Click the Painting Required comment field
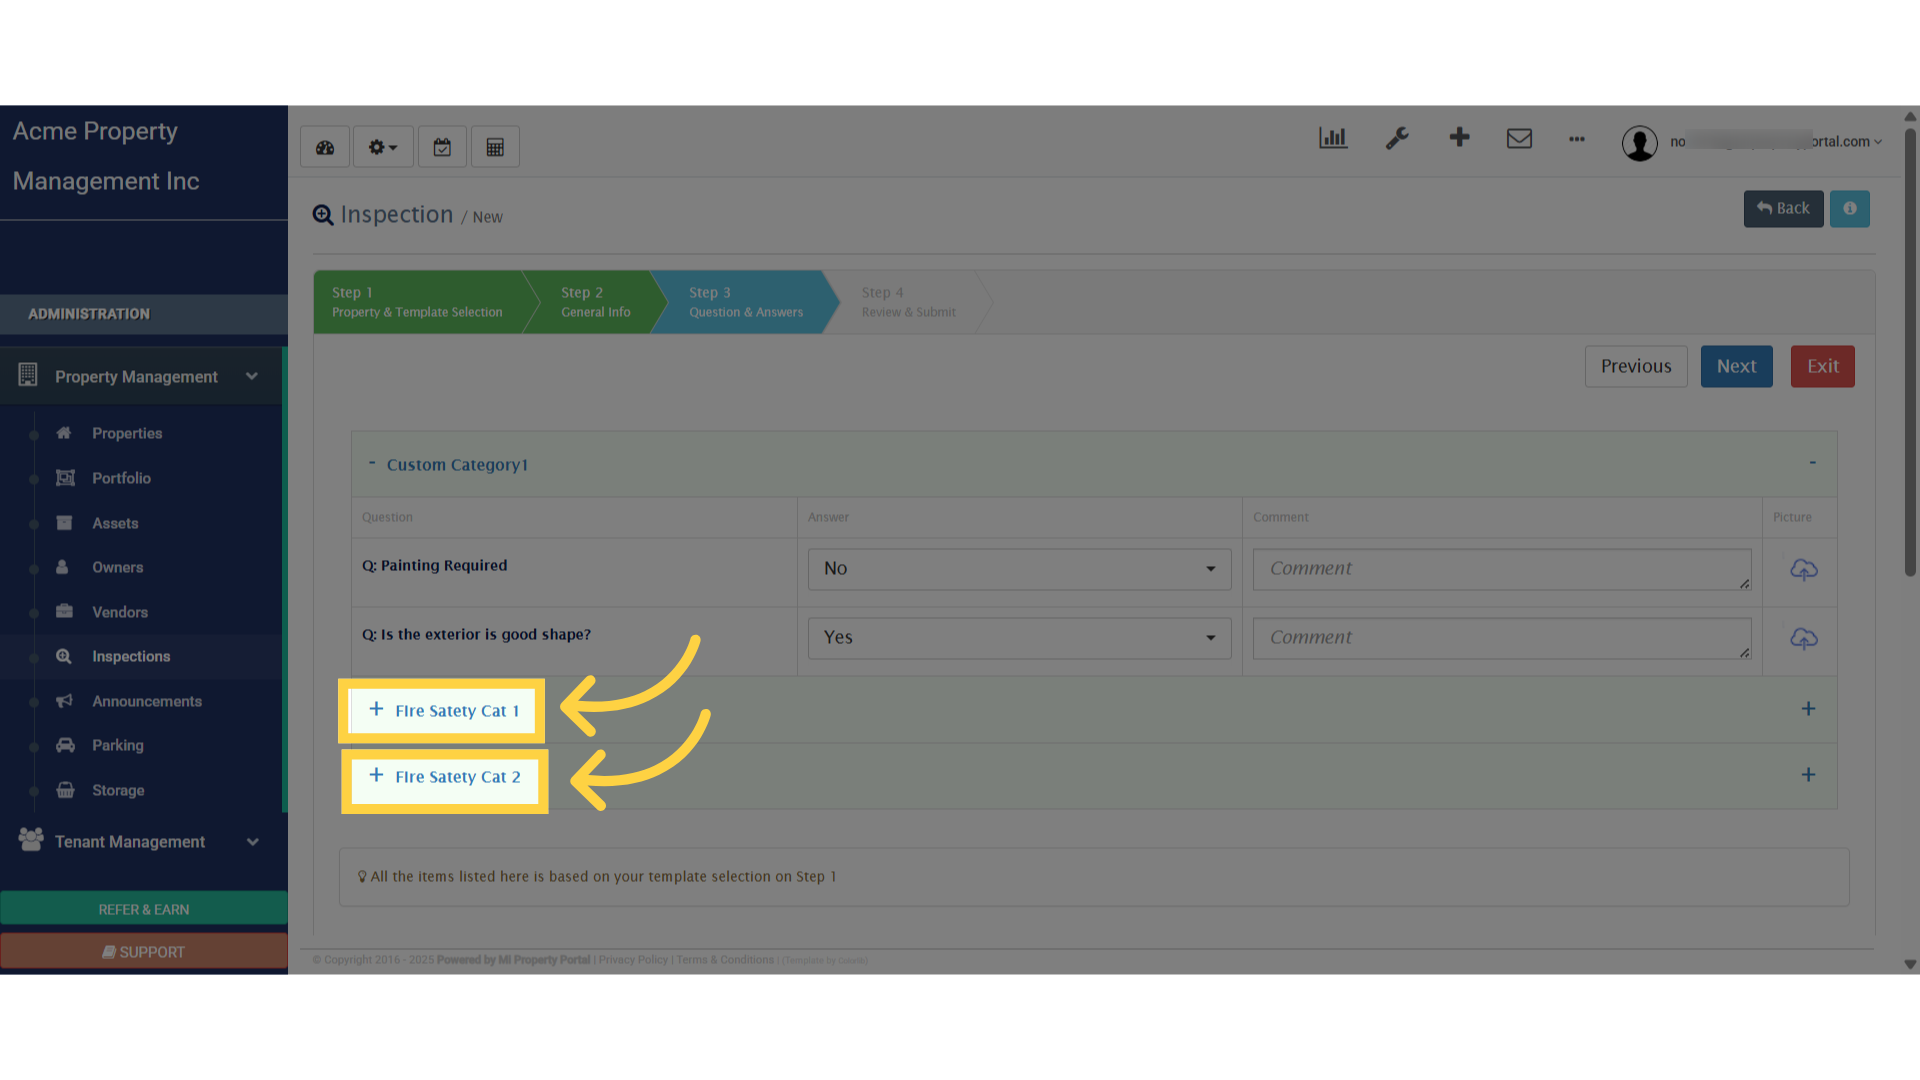The height and width of the screenshot is (1080, 1920). 1502,569
